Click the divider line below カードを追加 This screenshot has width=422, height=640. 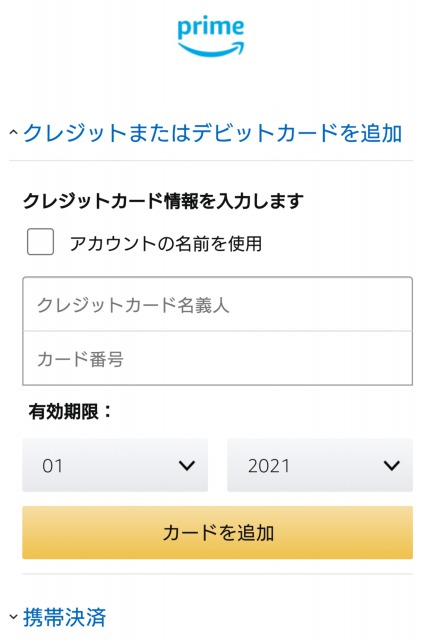click(x=218, y=574)
